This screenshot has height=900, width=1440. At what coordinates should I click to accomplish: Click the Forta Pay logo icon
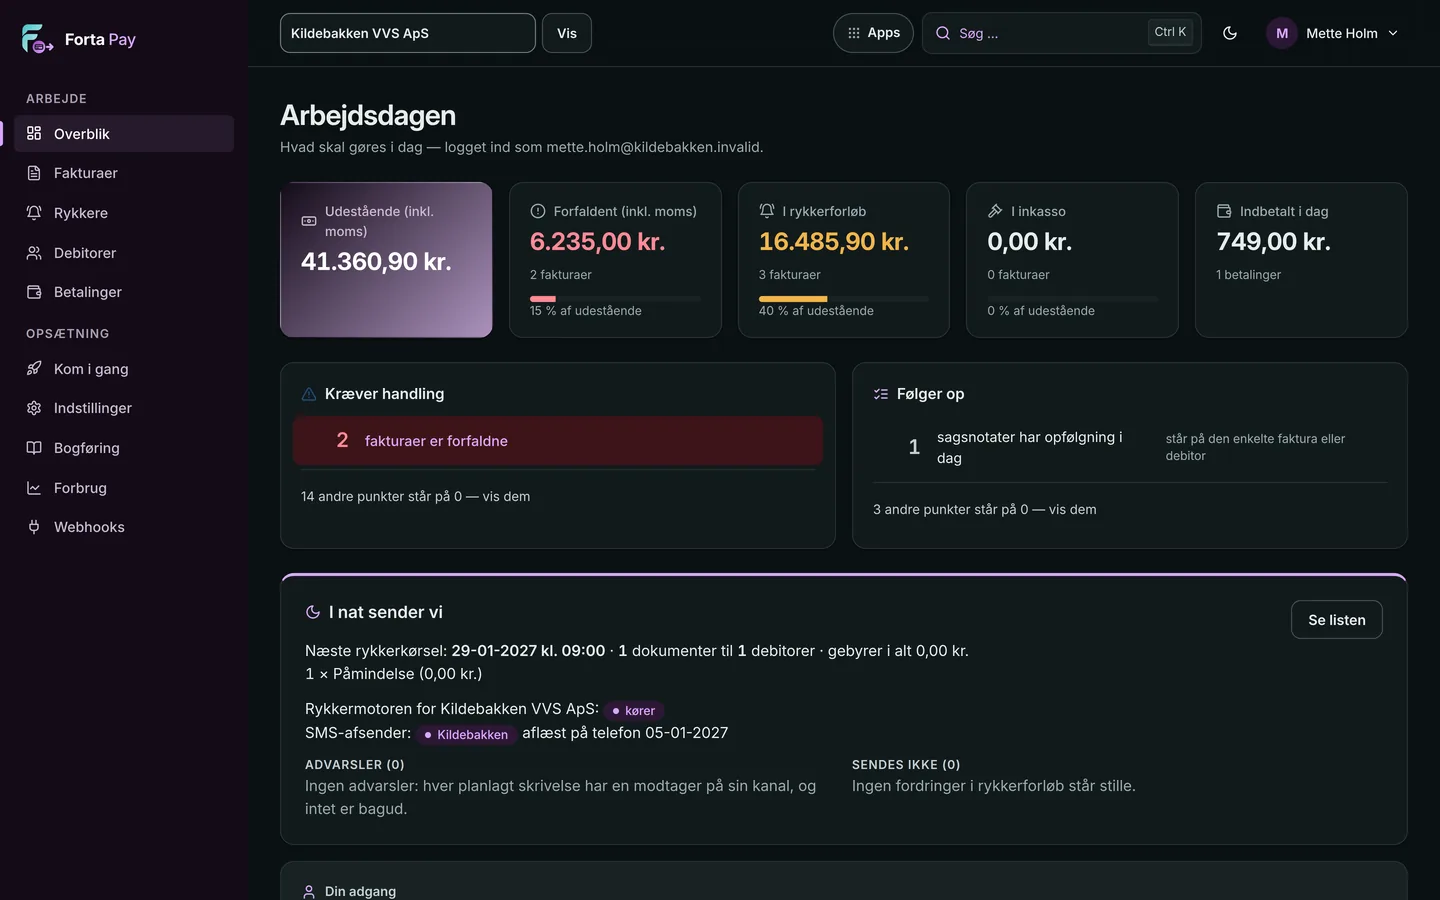click(37, 39)
